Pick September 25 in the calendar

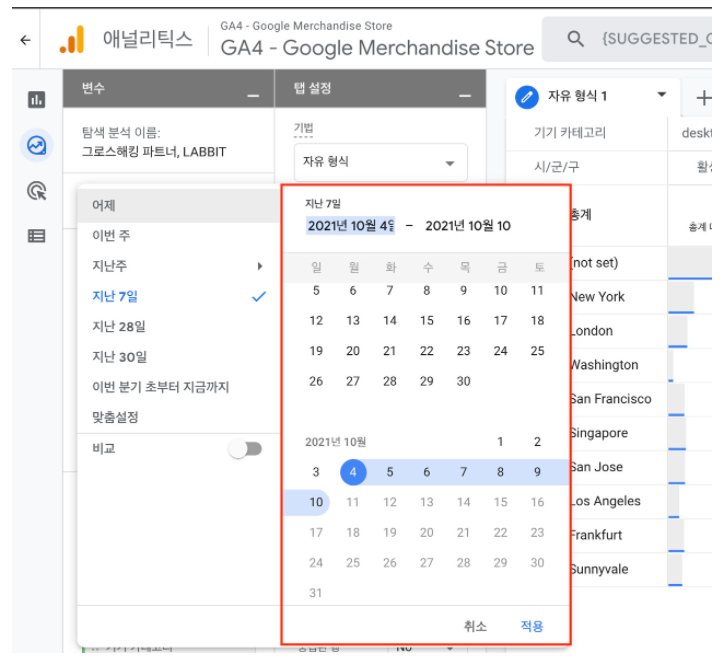tap(537, 351)
